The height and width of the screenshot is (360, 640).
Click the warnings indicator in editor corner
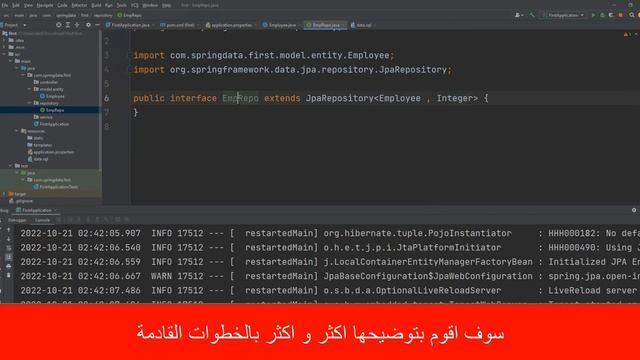click(627, 35)
